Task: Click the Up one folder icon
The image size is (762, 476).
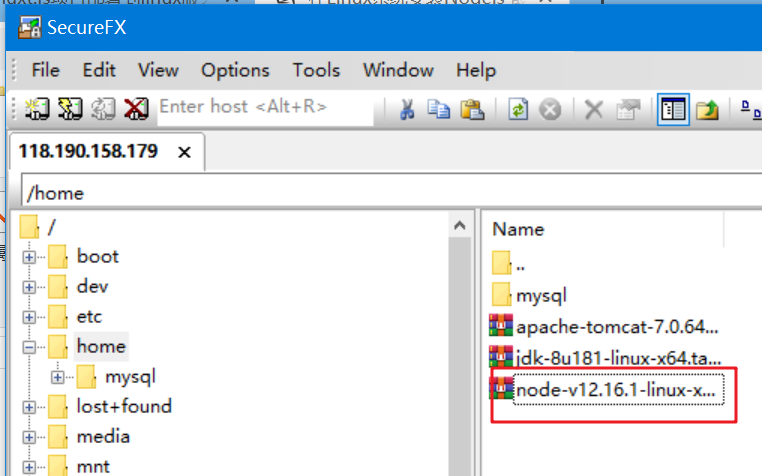Action: [x=707, y=109]
